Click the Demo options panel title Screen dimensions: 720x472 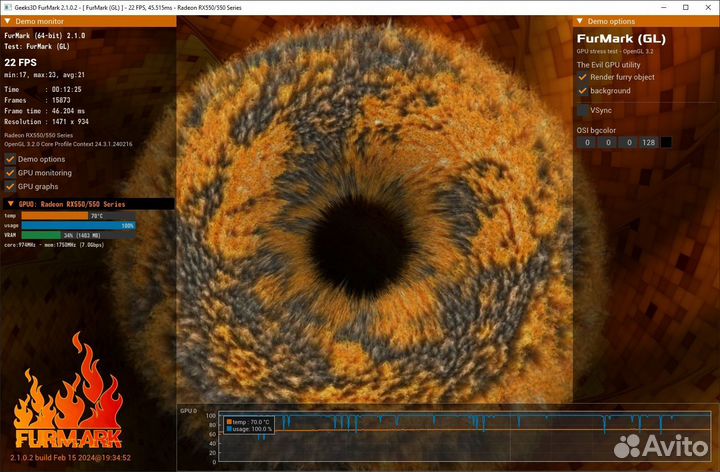[611, 21]
